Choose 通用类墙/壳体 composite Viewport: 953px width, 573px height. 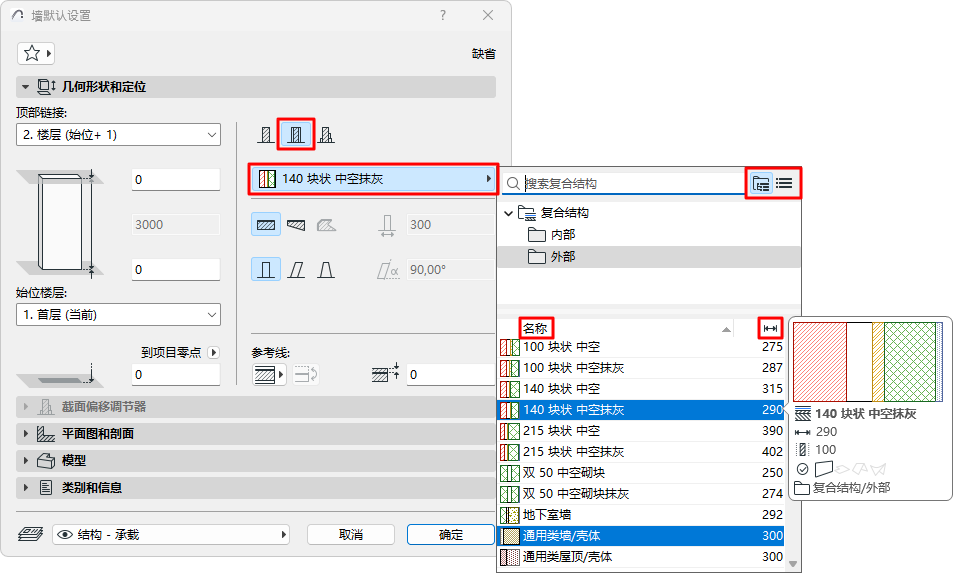click(641, 535)
